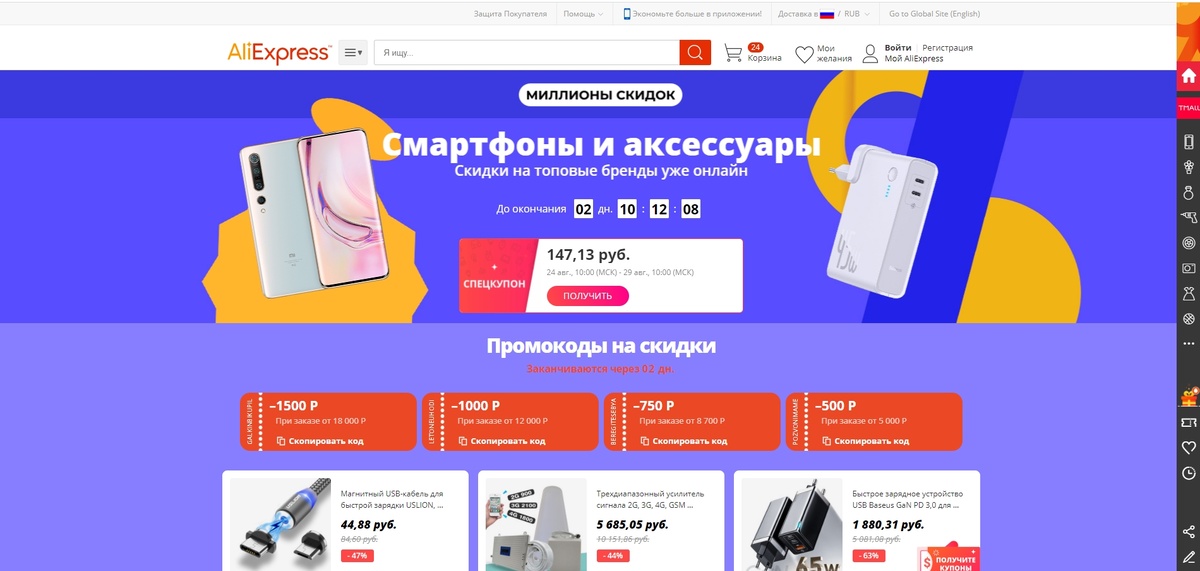Screen dimensions: 1200x571
Task: Expand the Помощь dropdown
Action: tap(583, 14)
